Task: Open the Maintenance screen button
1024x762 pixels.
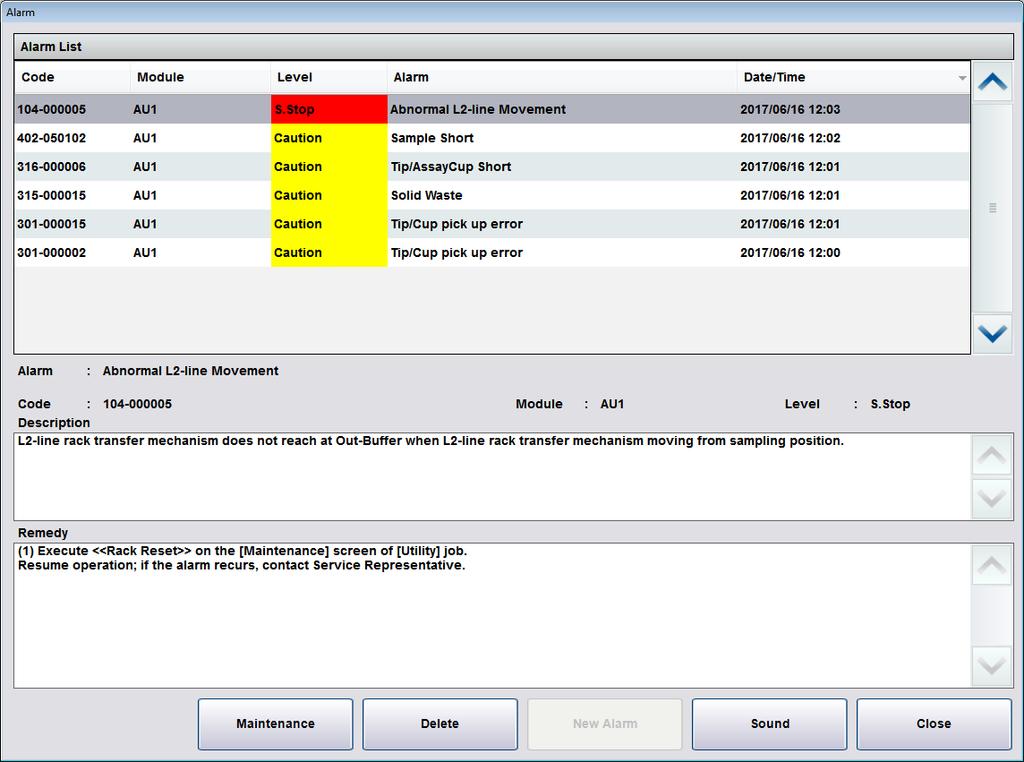Action: [x=275, y=723]
